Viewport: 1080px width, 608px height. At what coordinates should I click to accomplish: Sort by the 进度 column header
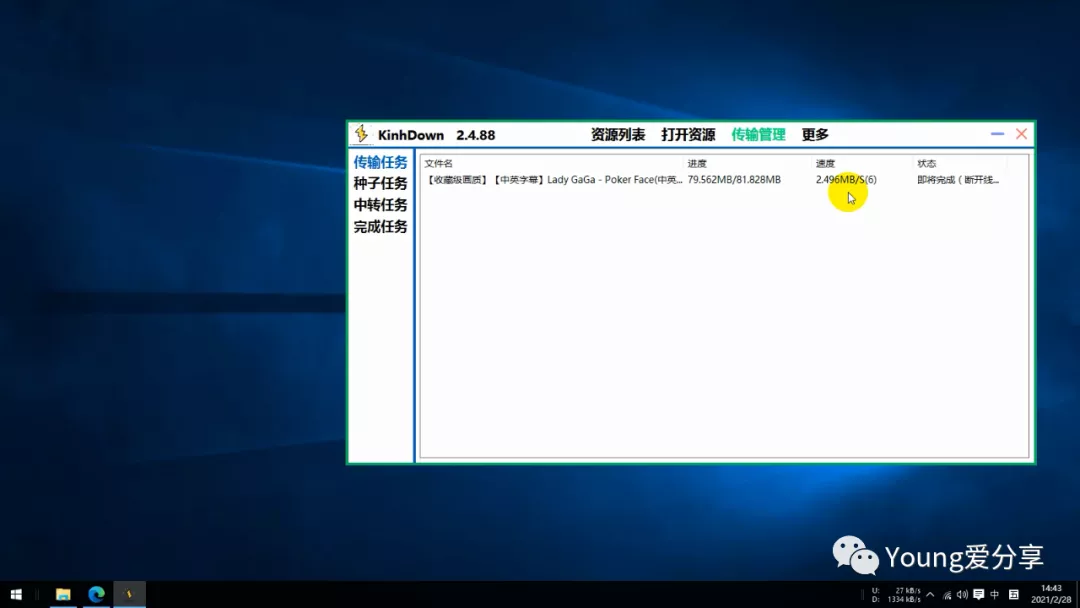(x=697, y=164)
